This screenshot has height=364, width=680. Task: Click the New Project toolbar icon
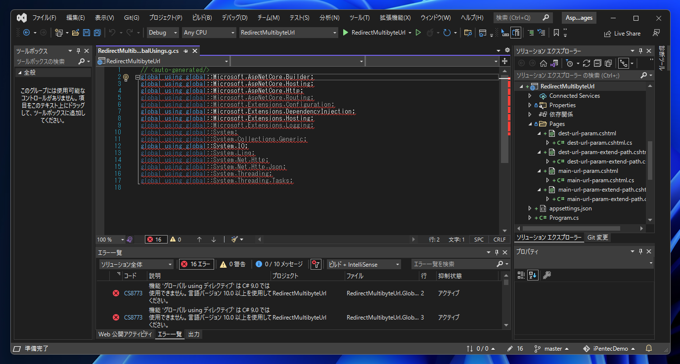point(59,33)
